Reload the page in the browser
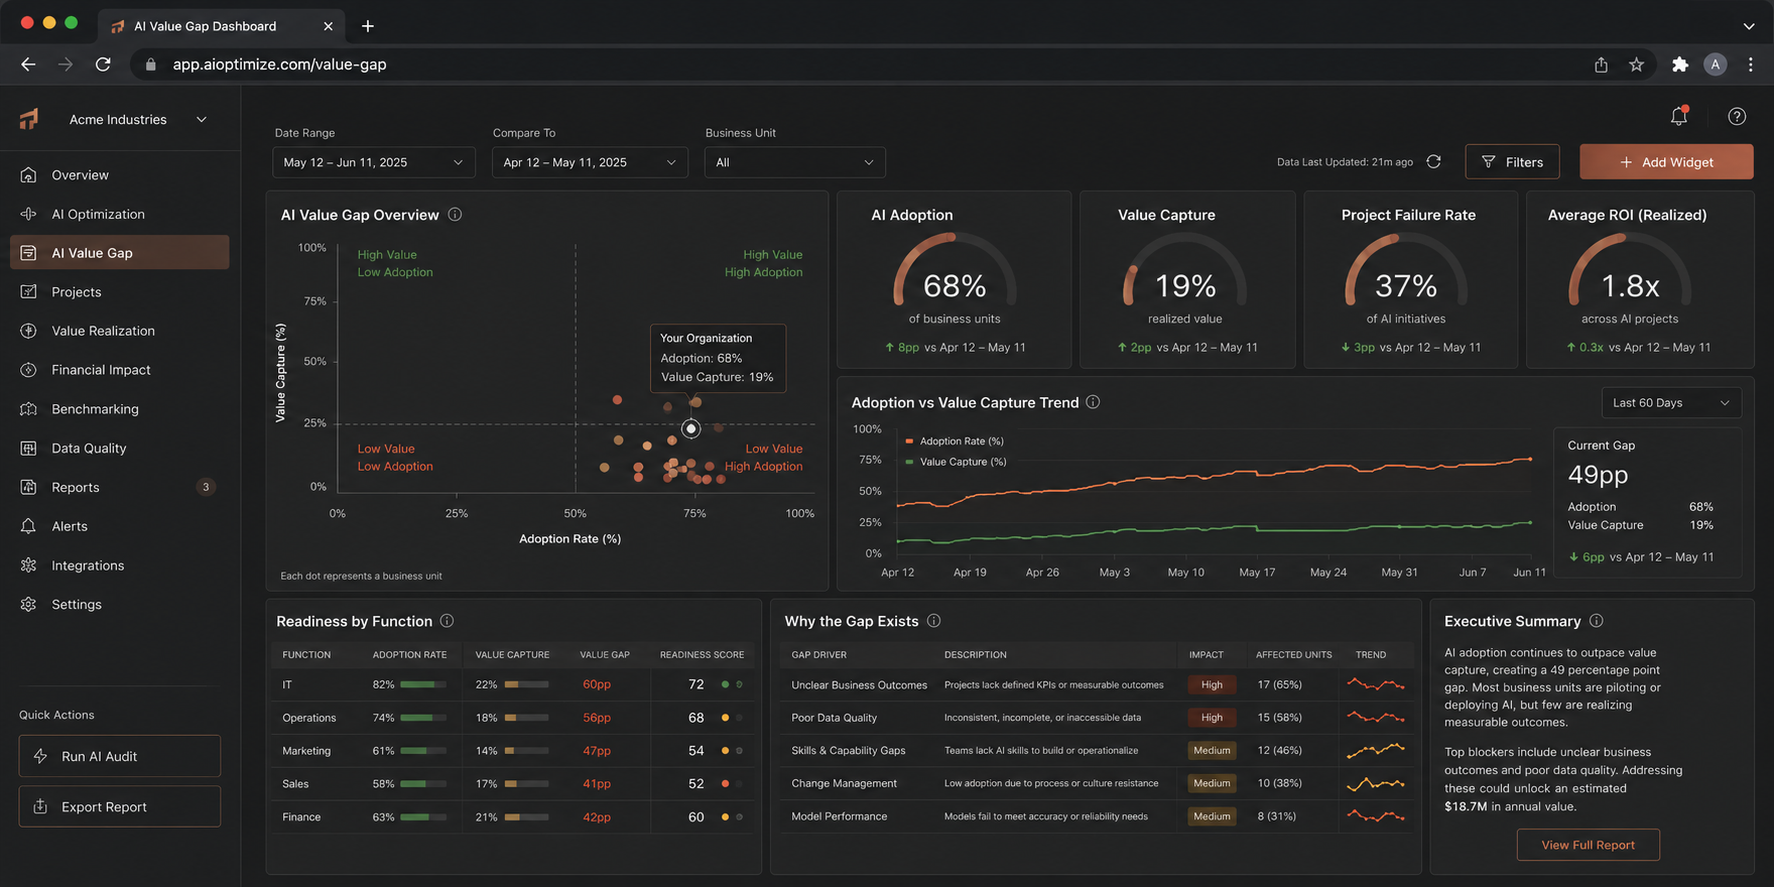Image resolution: width=1774 pixels, height=887 pixels. 103,64
